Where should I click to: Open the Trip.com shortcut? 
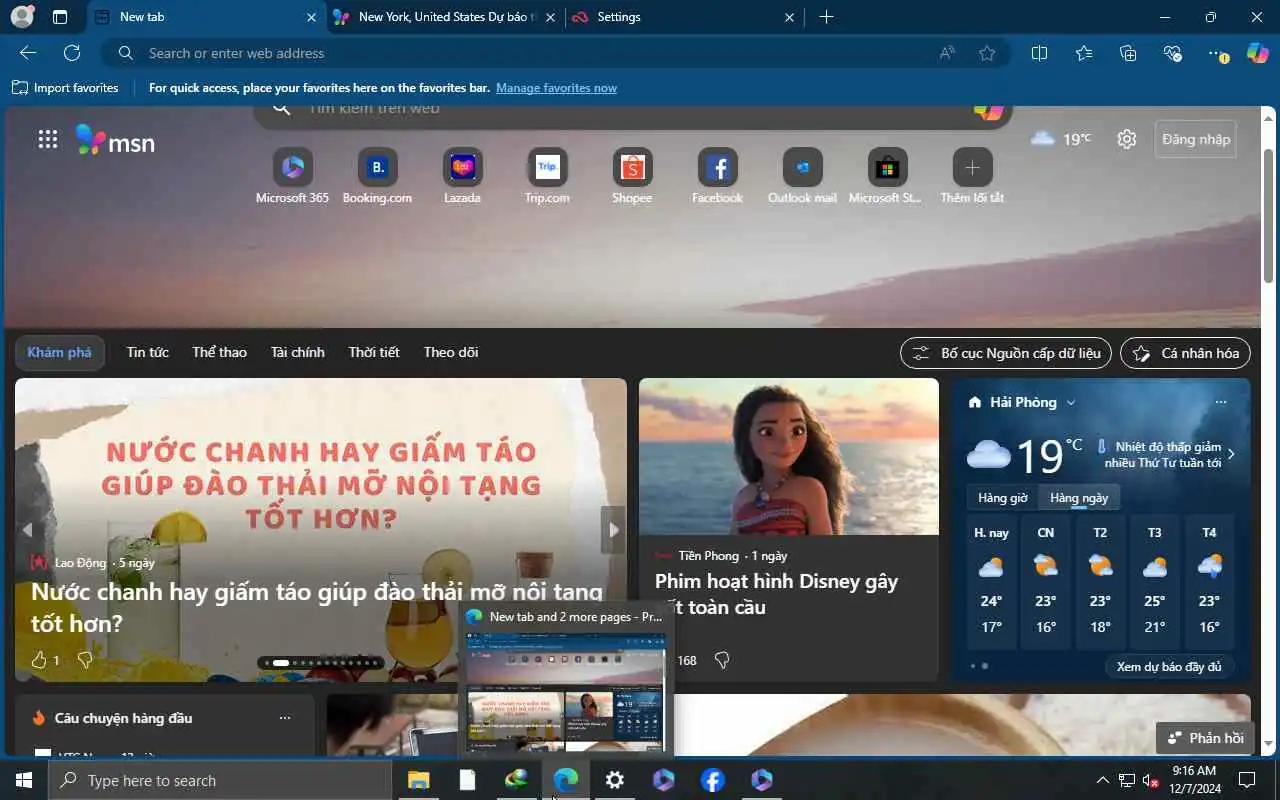click(547, 177)
